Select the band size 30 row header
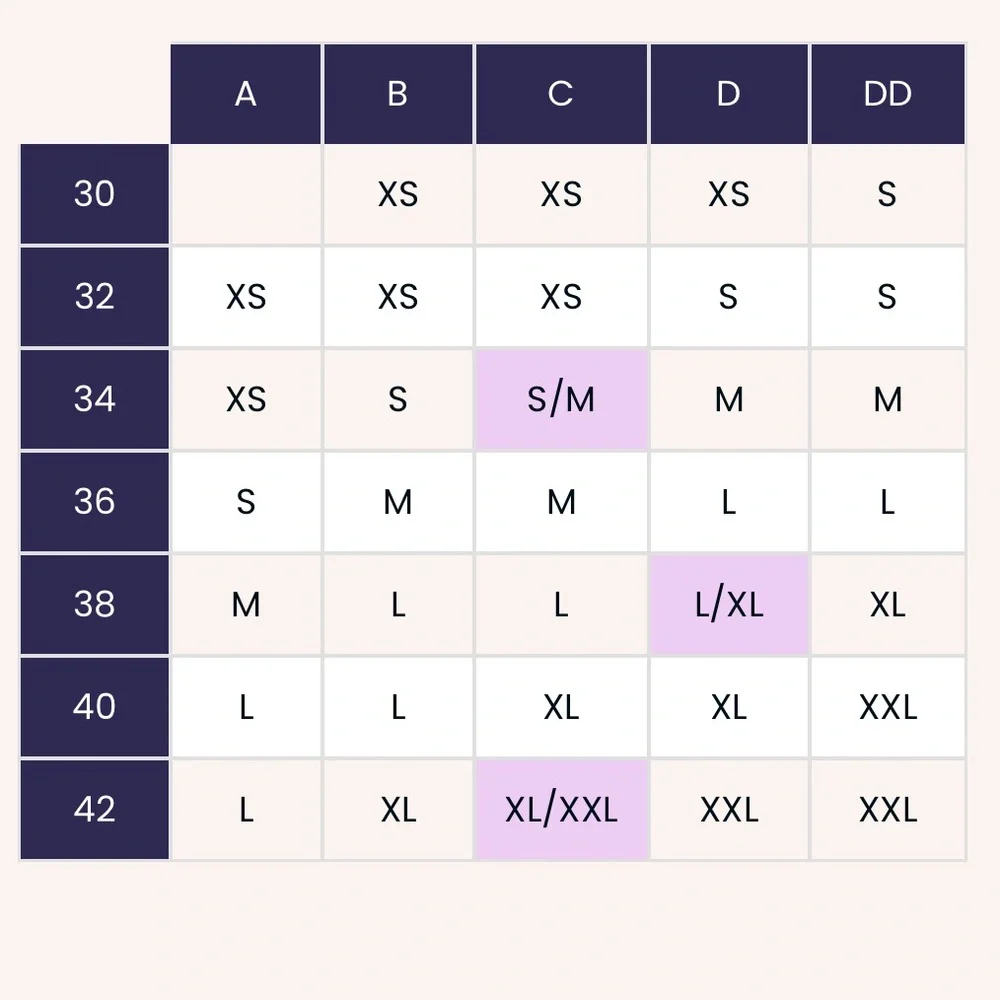Viewport: 1000px width, 1000px height. [x=95, y=194]
